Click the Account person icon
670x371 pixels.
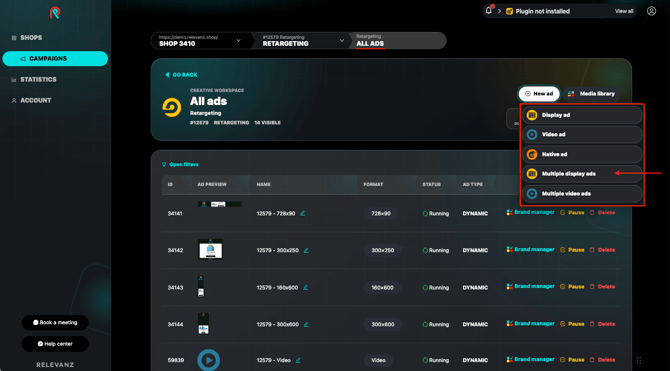14,101
